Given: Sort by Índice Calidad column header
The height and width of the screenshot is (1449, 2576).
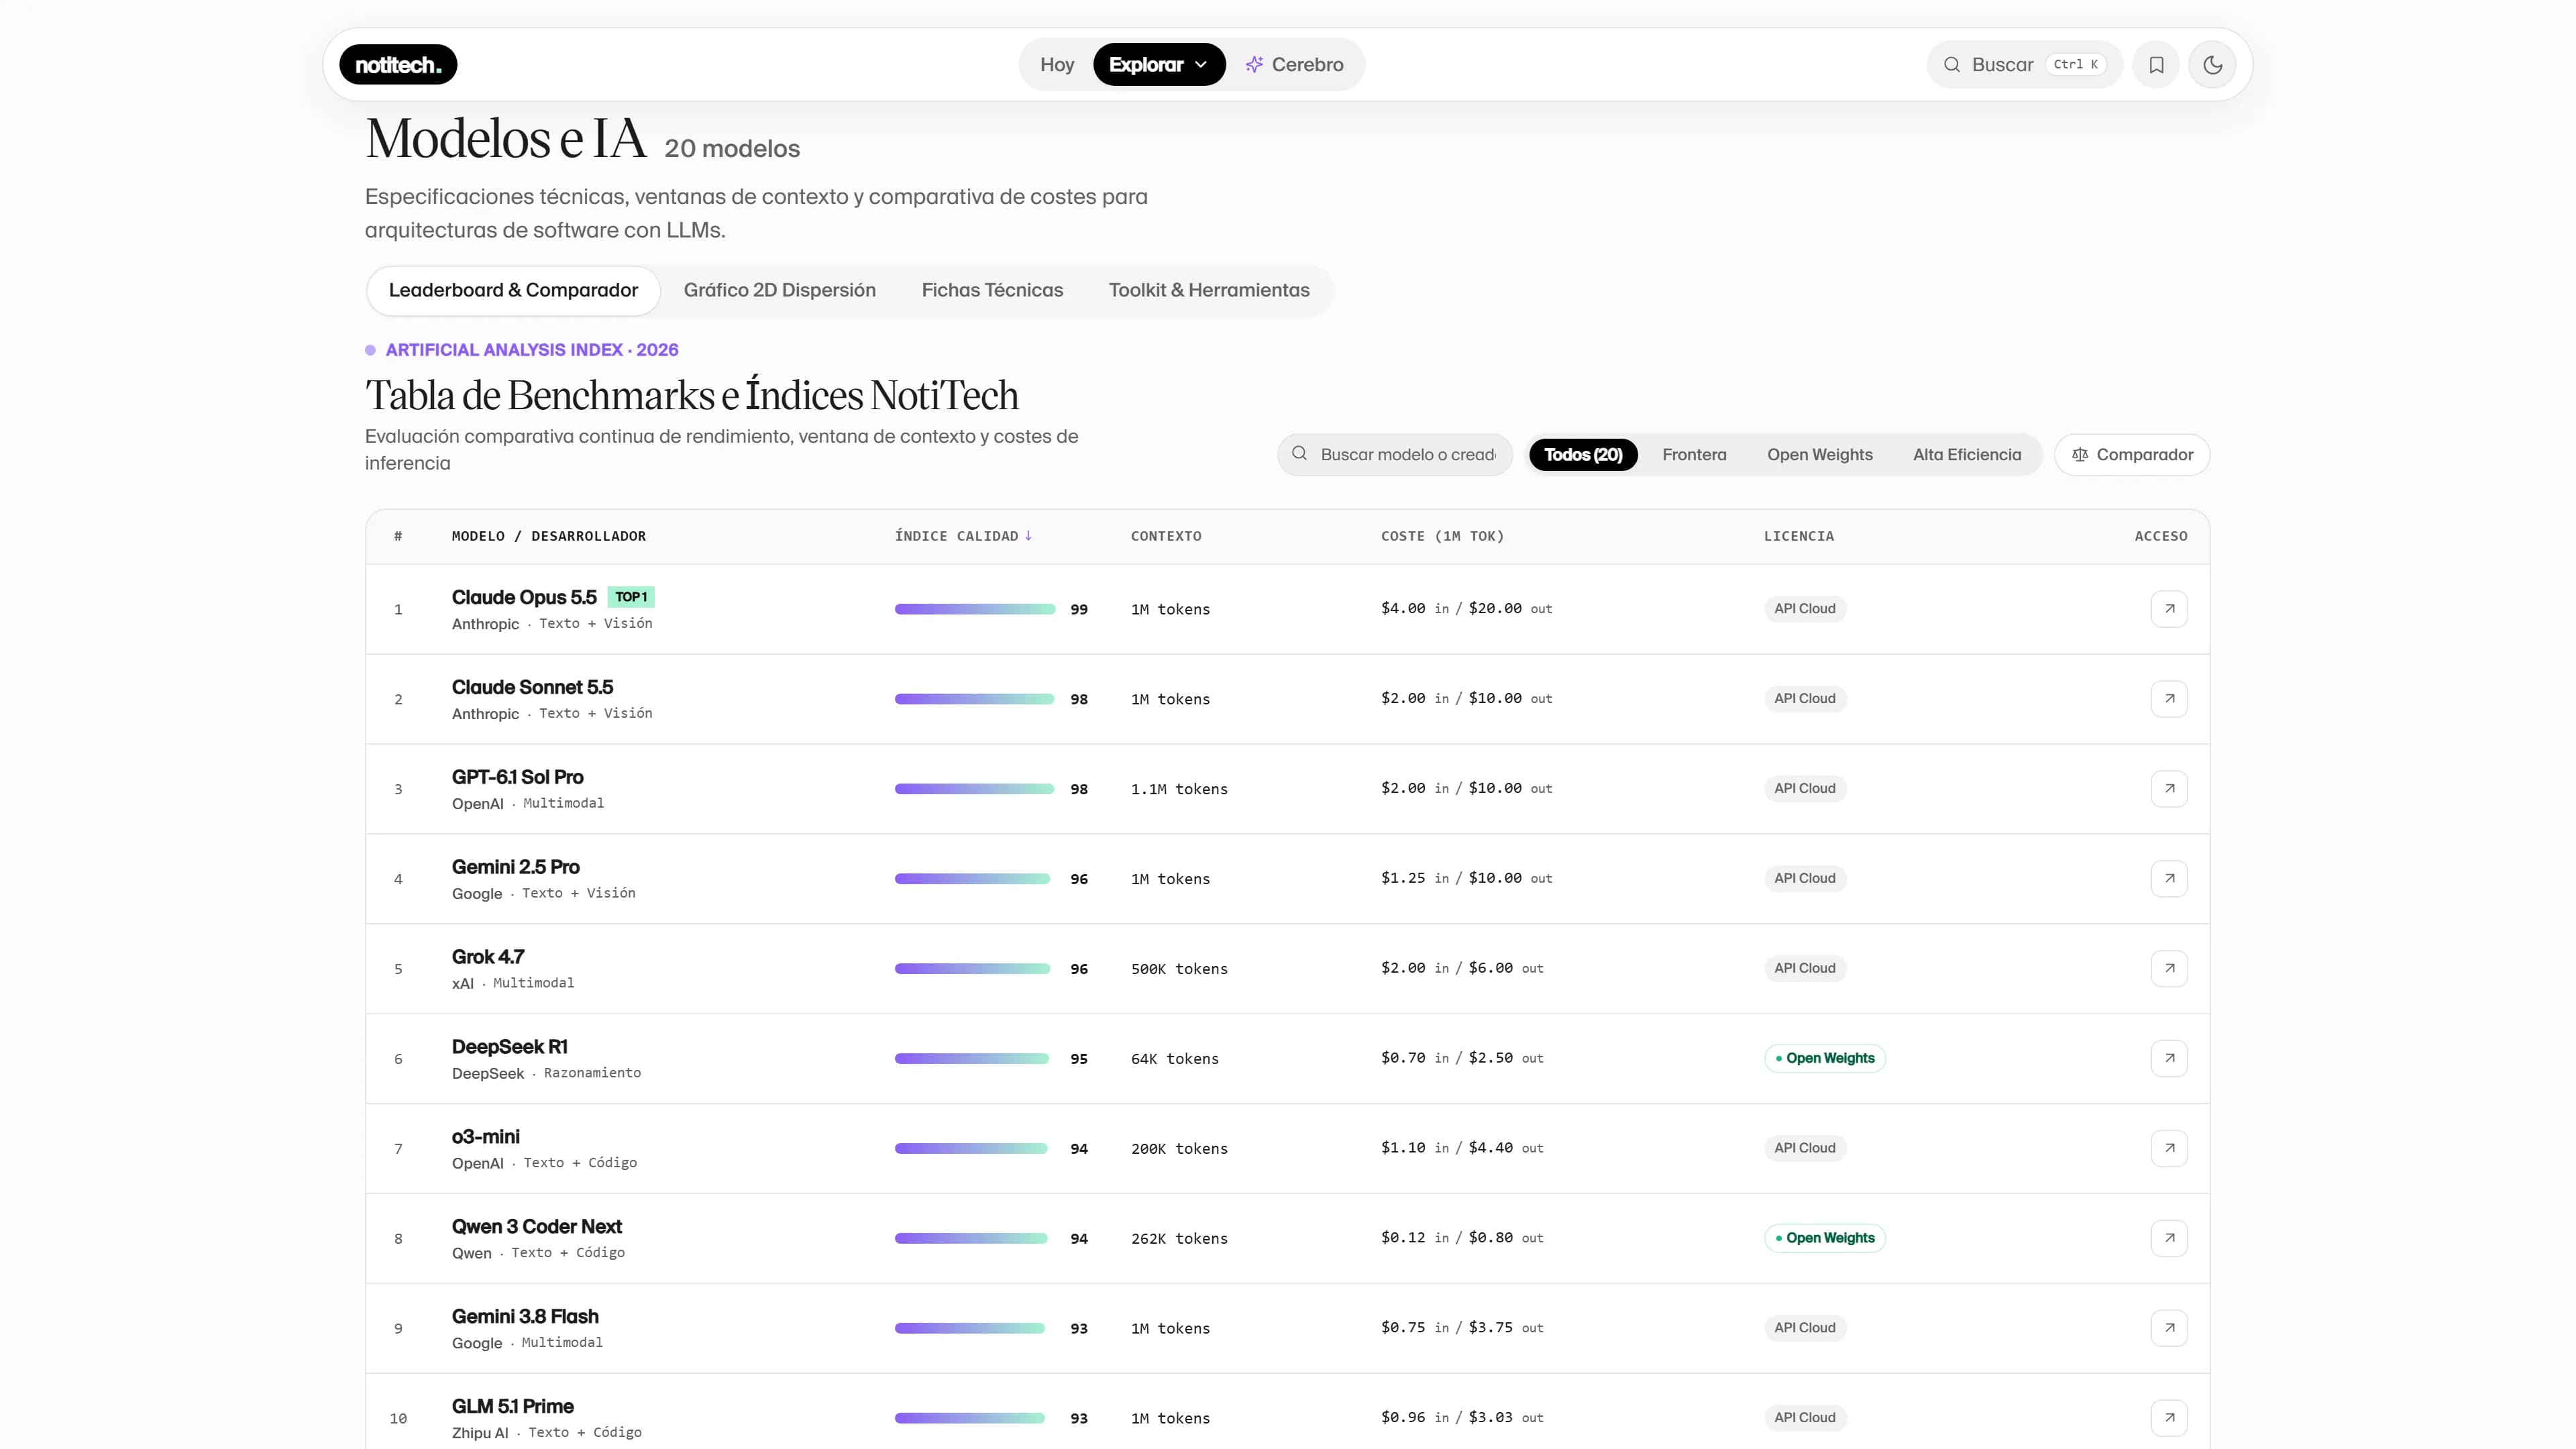Looking at the screenshot, I should click(963, 537).
